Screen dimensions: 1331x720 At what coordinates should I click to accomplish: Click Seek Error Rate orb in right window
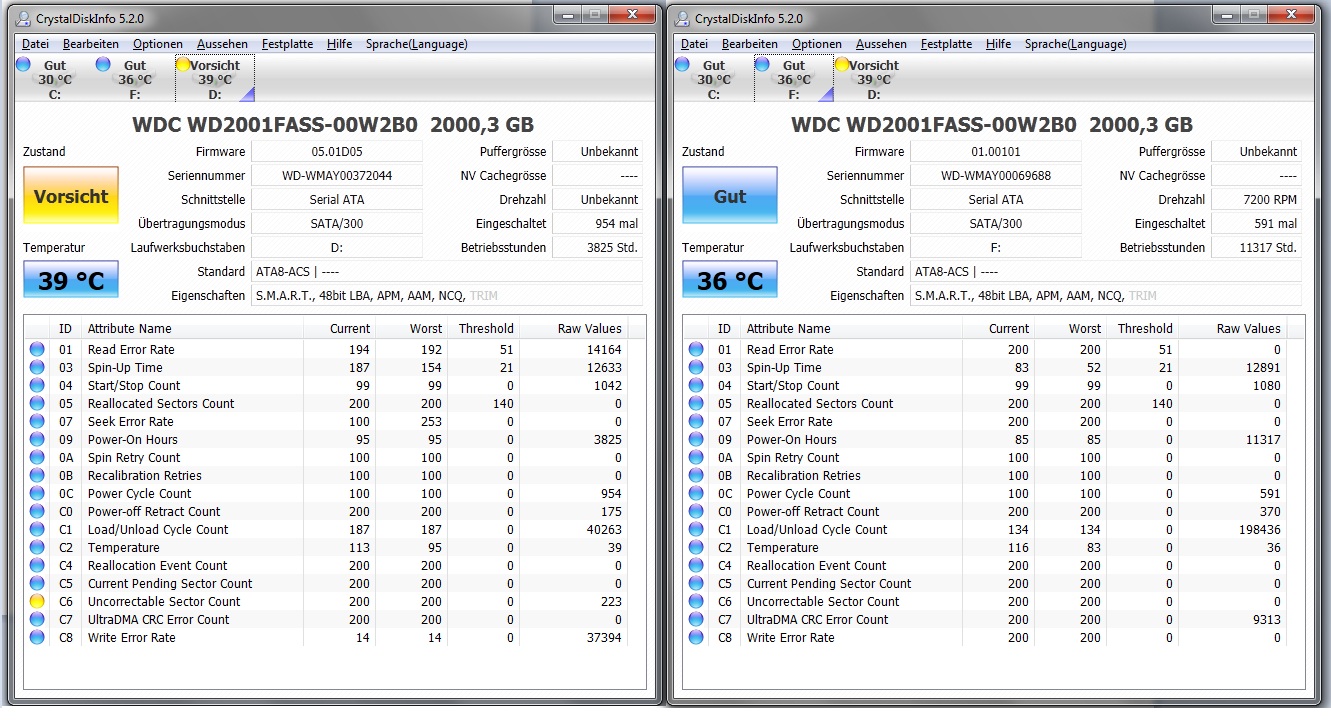click(x=696, y=421)
